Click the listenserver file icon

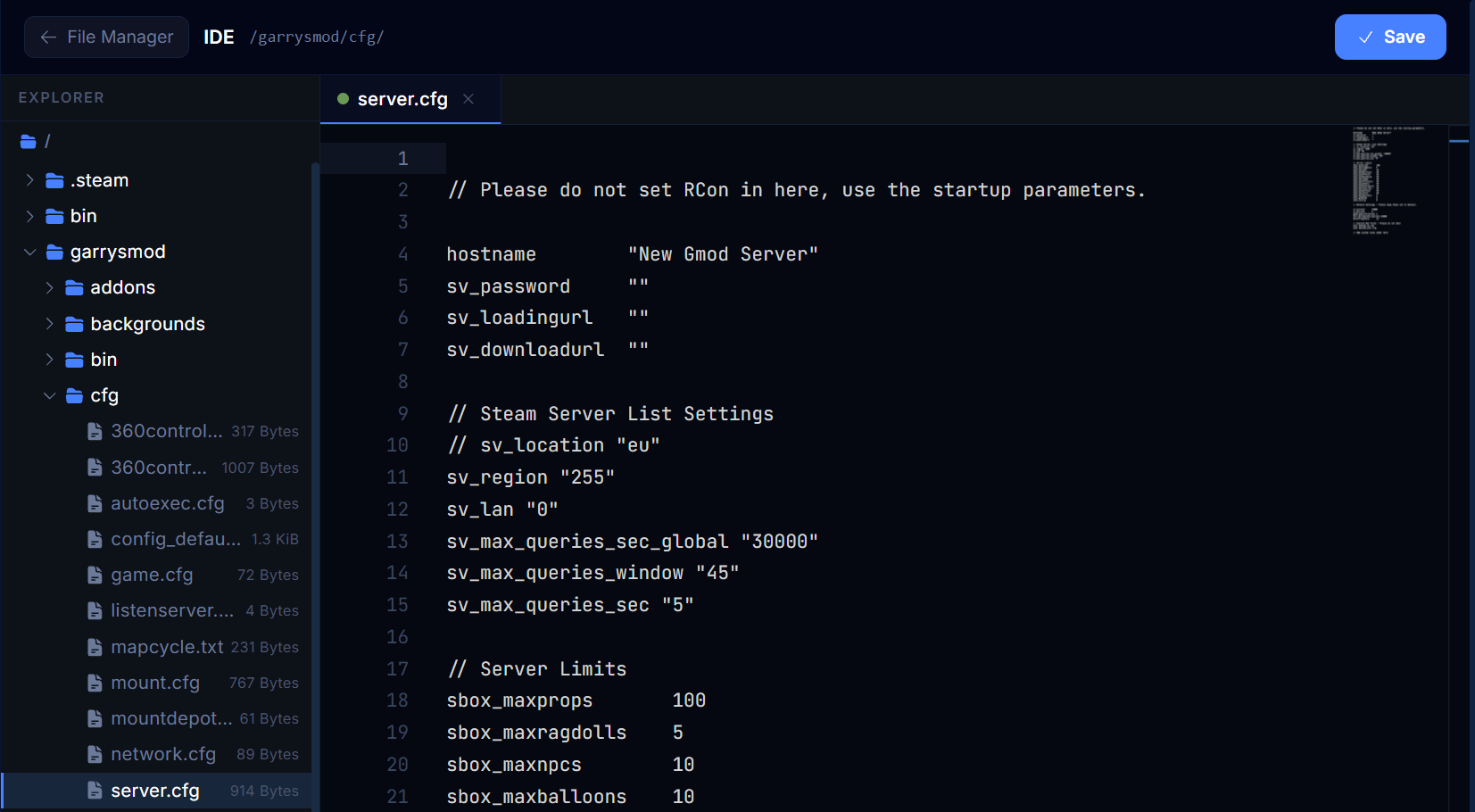pos(94,610)
